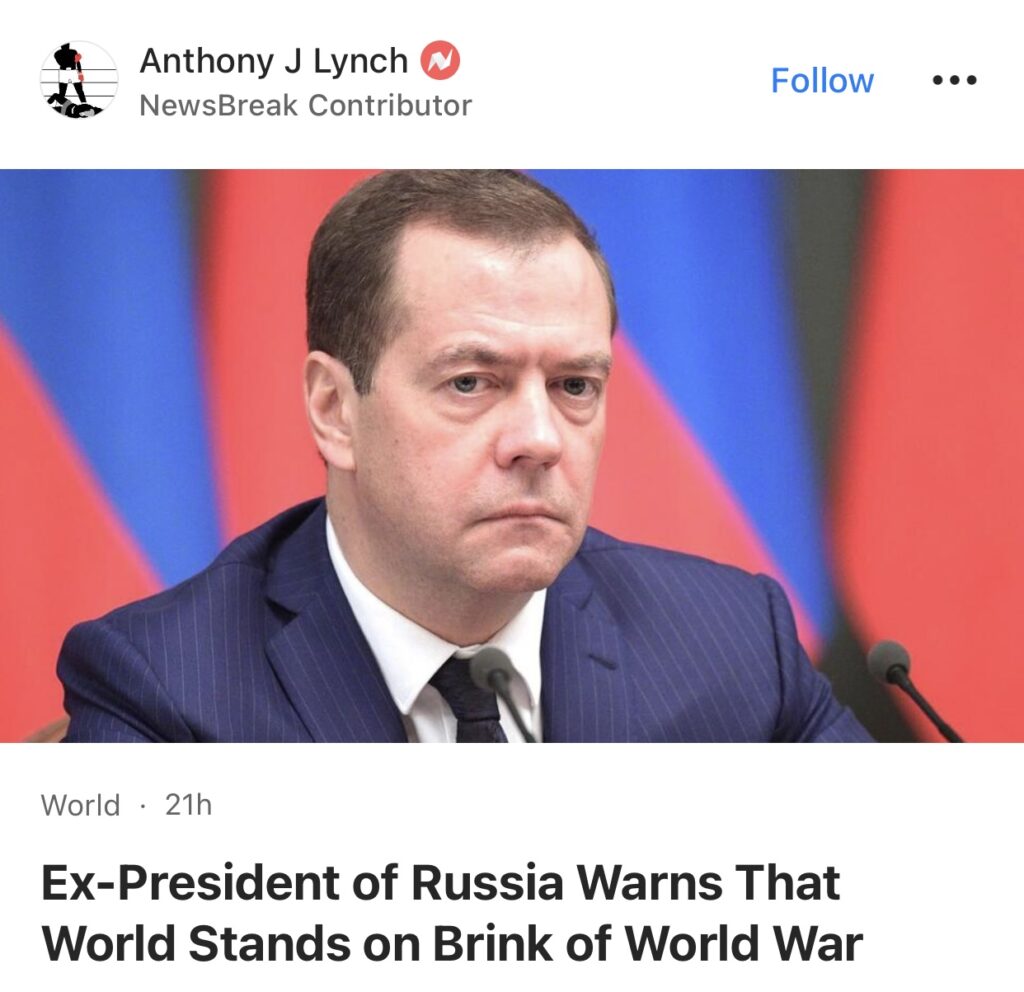The height and width of the screenshot is (992, 1024).
Task: Click the 21h timestamp
Action: click(x=188, y=805)
